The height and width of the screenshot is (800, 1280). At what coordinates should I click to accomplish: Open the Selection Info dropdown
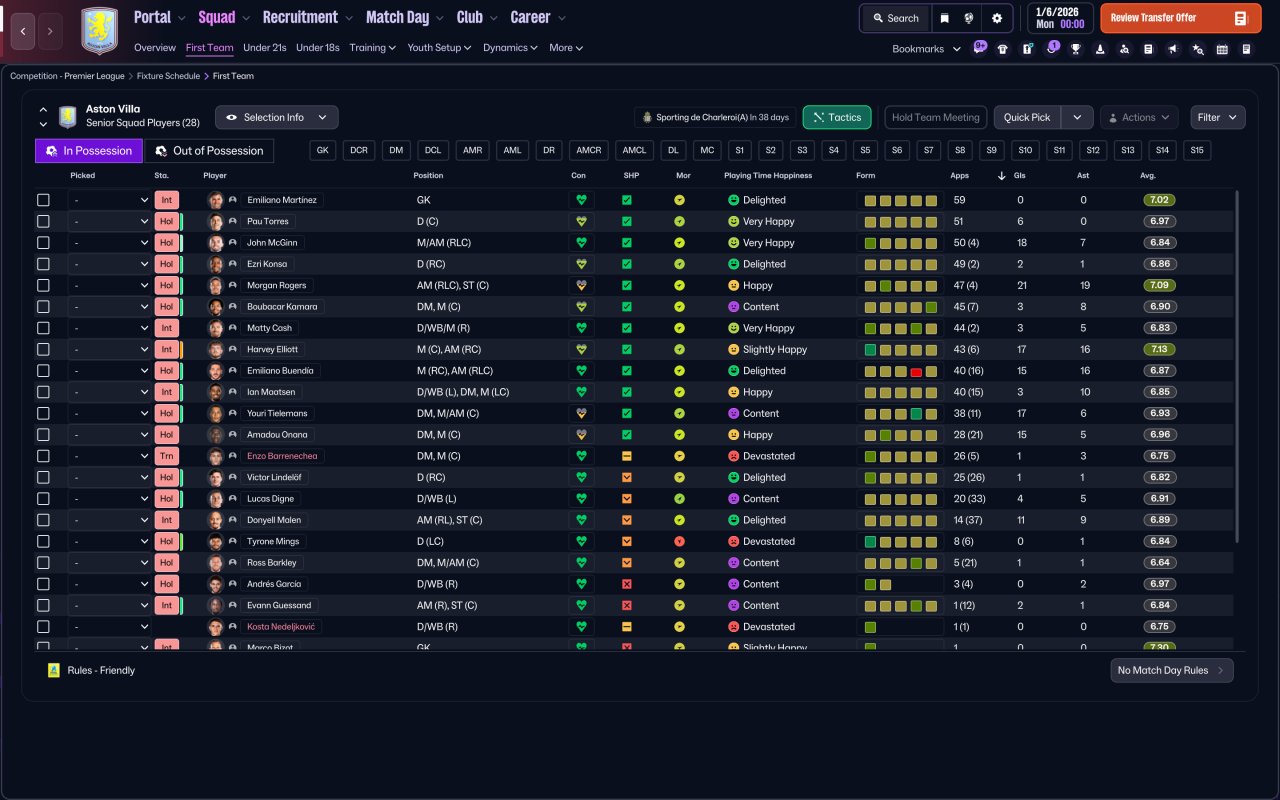click(277, 117)
